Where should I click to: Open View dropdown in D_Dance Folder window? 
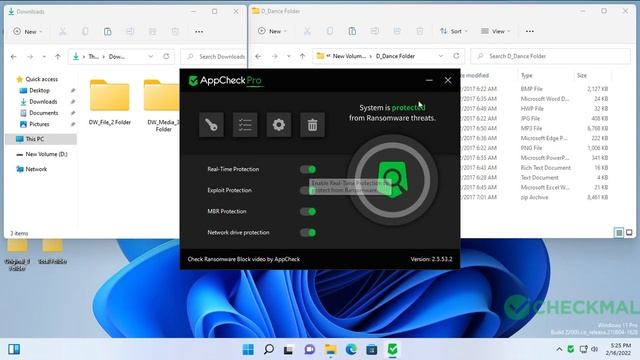coord(496,31)
